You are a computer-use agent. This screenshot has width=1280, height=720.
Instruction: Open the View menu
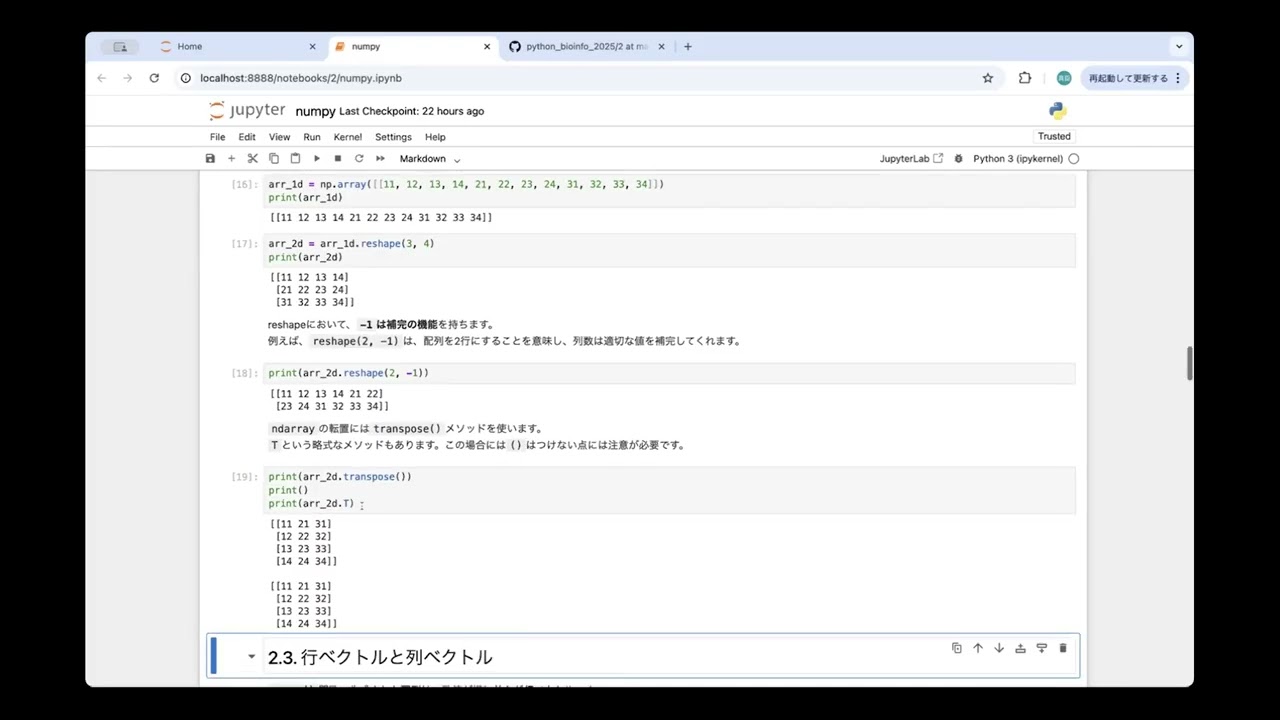(x=279, y=137)
